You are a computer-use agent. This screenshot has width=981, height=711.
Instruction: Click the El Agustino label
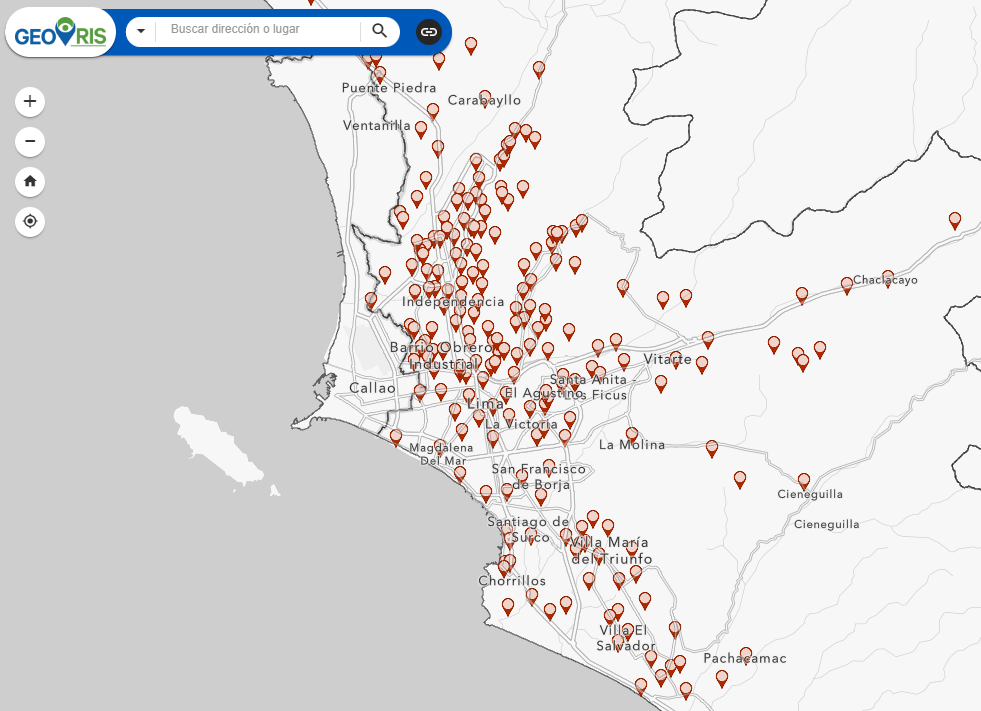tap(544, 393)
